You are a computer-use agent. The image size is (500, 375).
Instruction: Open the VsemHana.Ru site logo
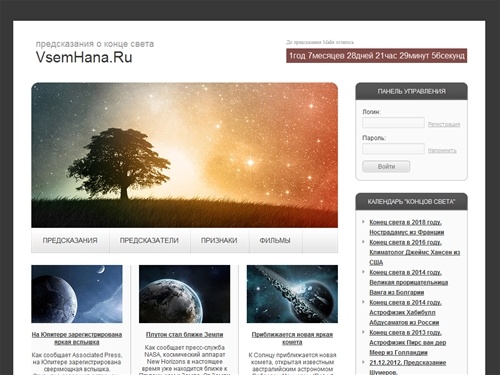[x=84, y=57]
